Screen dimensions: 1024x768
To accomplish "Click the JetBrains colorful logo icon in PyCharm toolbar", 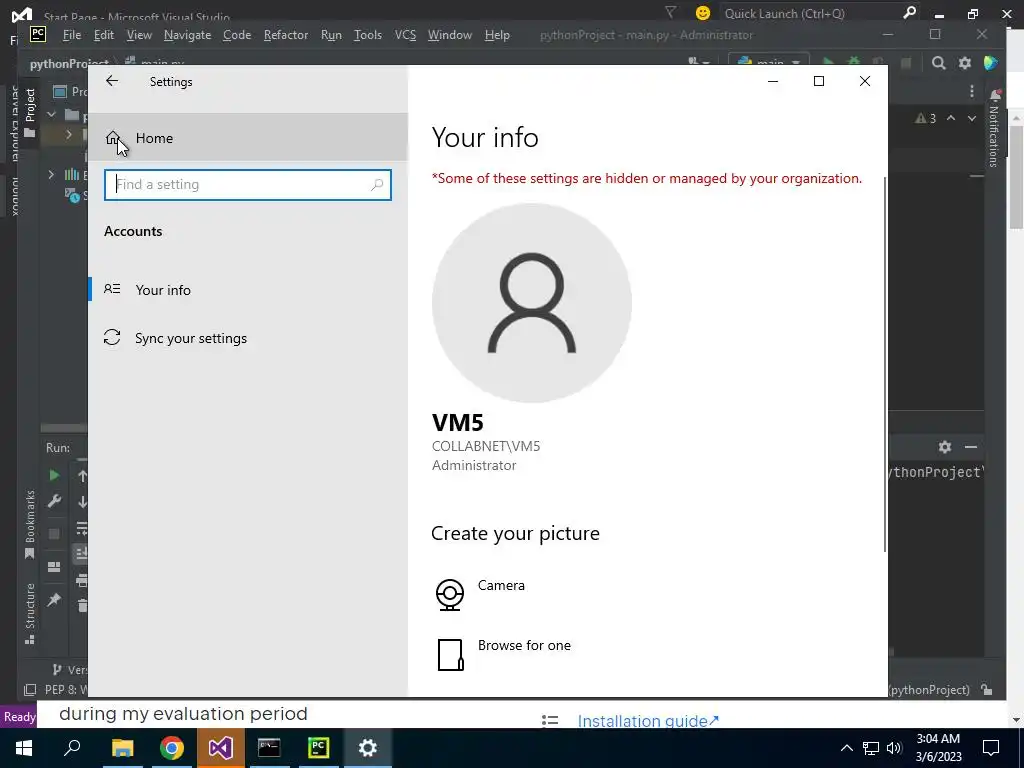I will point(991,63).
